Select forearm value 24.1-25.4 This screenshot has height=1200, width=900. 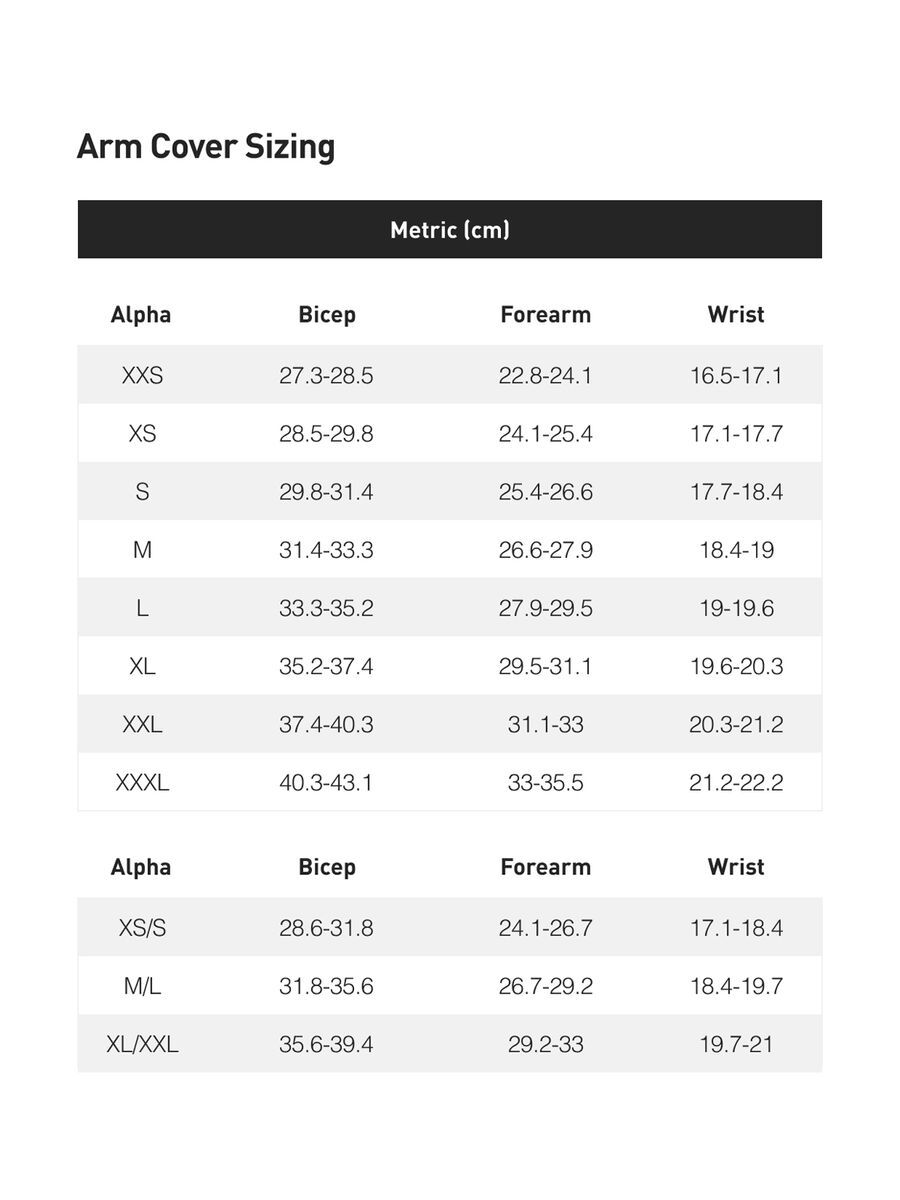click(x=545, y=434)
